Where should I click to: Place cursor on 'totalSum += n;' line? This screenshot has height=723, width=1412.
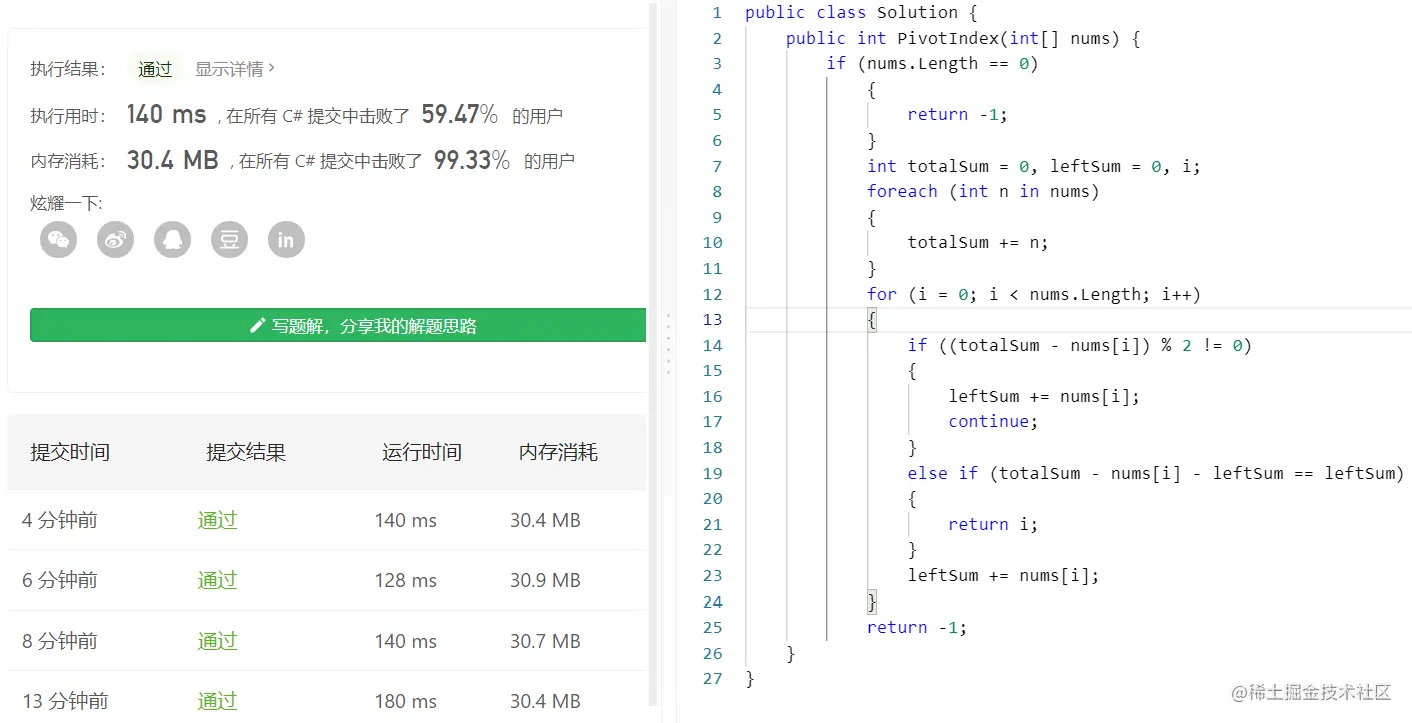tap(978, 243)
